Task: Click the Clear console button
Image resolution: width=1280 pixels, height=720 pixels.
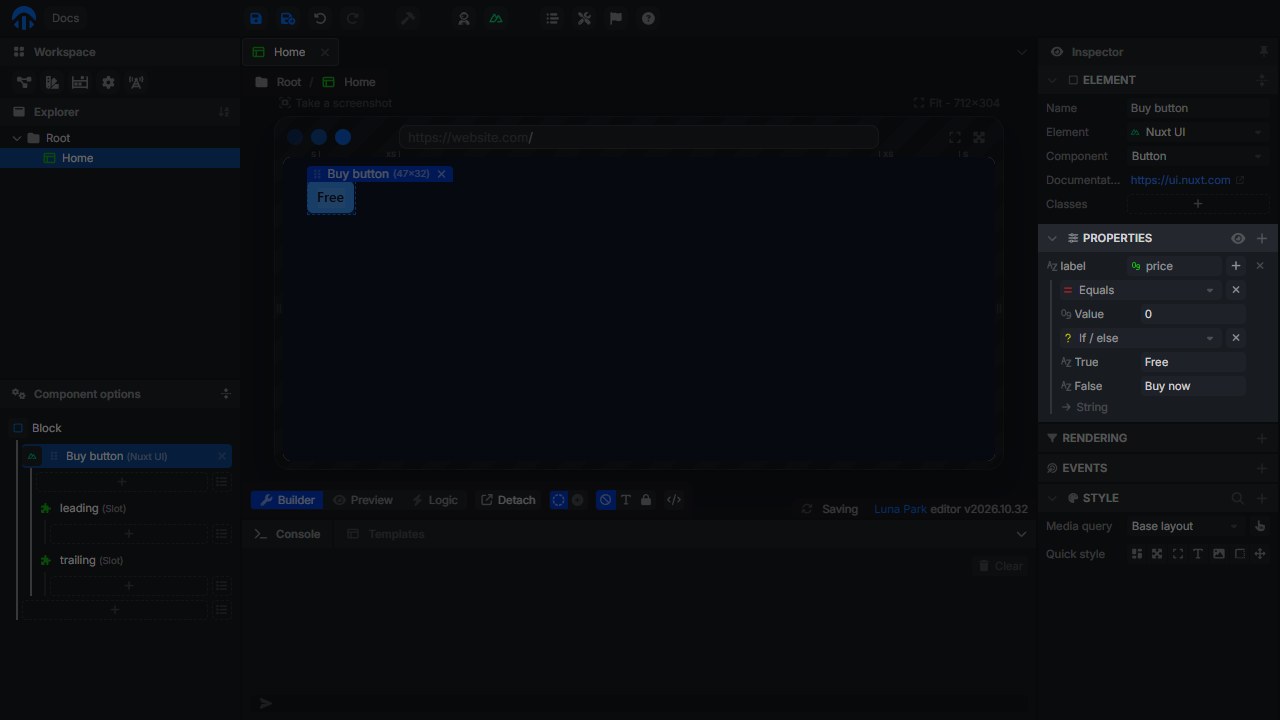Action: tap(1000, 566)
